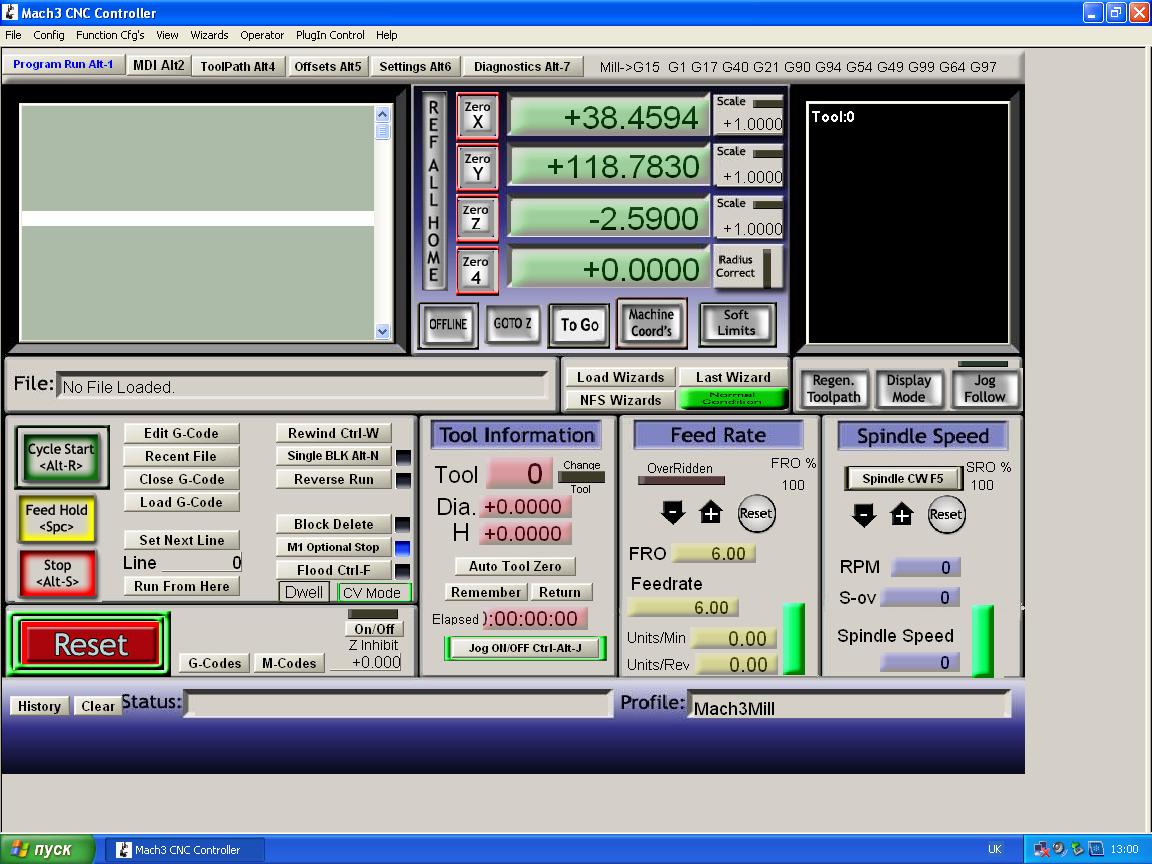Toggle Block Delete
1152x864 pixels.
(334, 524)
